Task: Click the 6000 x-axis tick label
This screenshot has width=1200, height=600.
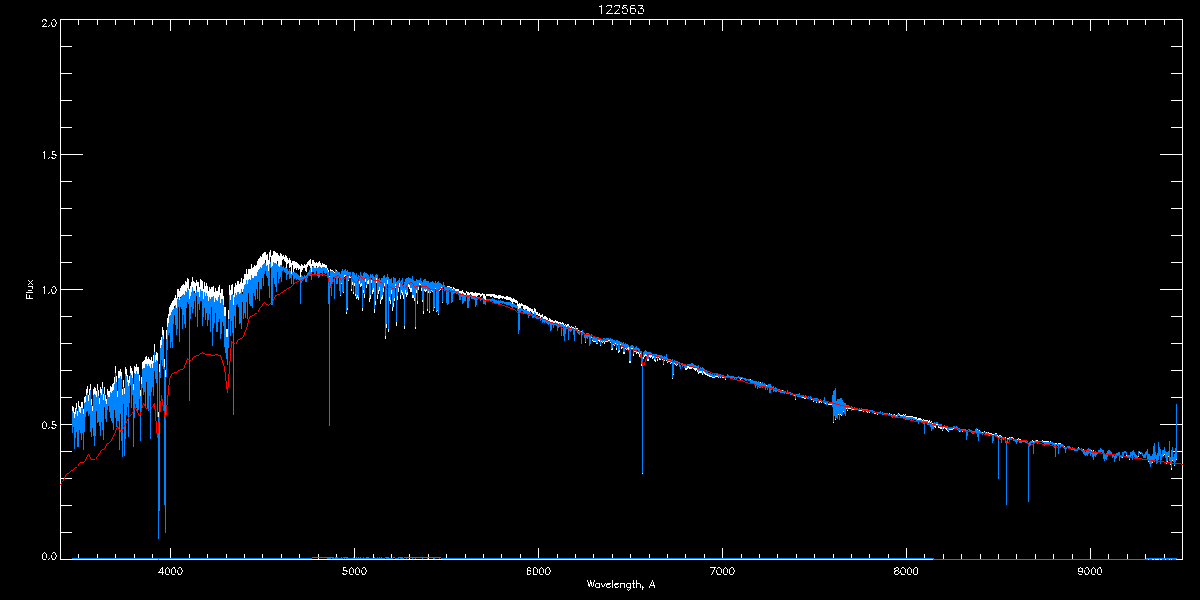Action: [x=539, y=571]
